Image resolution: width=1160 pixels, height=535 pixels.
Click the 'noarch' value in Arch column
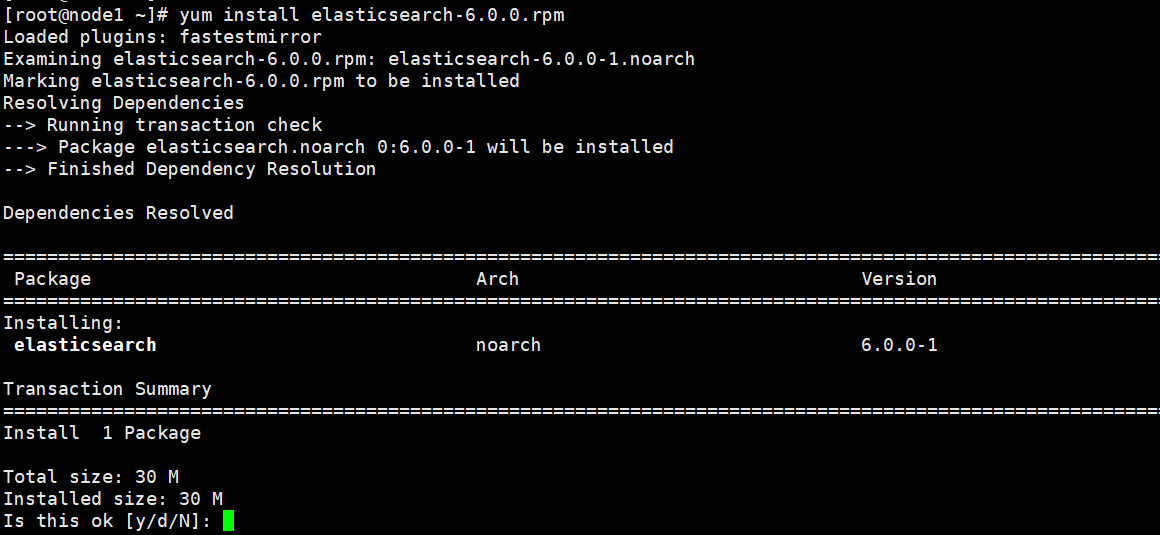pyautogui.click(x=508, y=345)
